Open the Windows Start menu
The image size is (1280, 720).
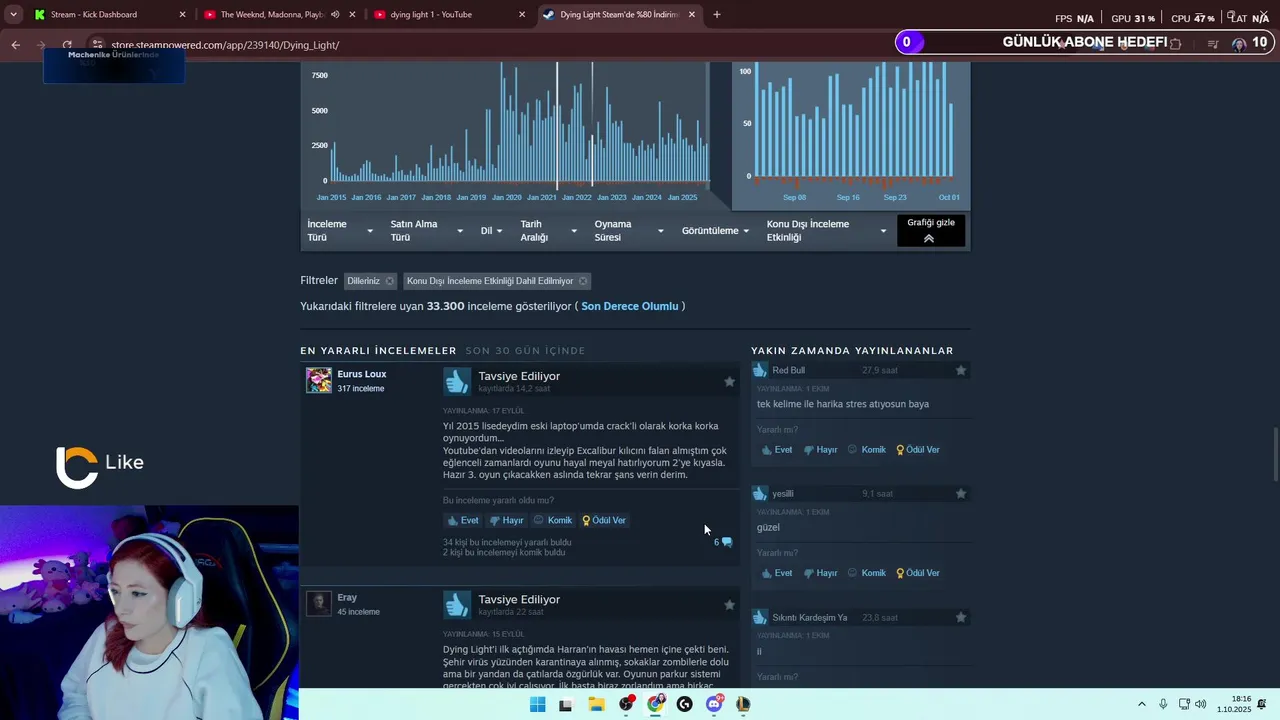pos(537,704)
